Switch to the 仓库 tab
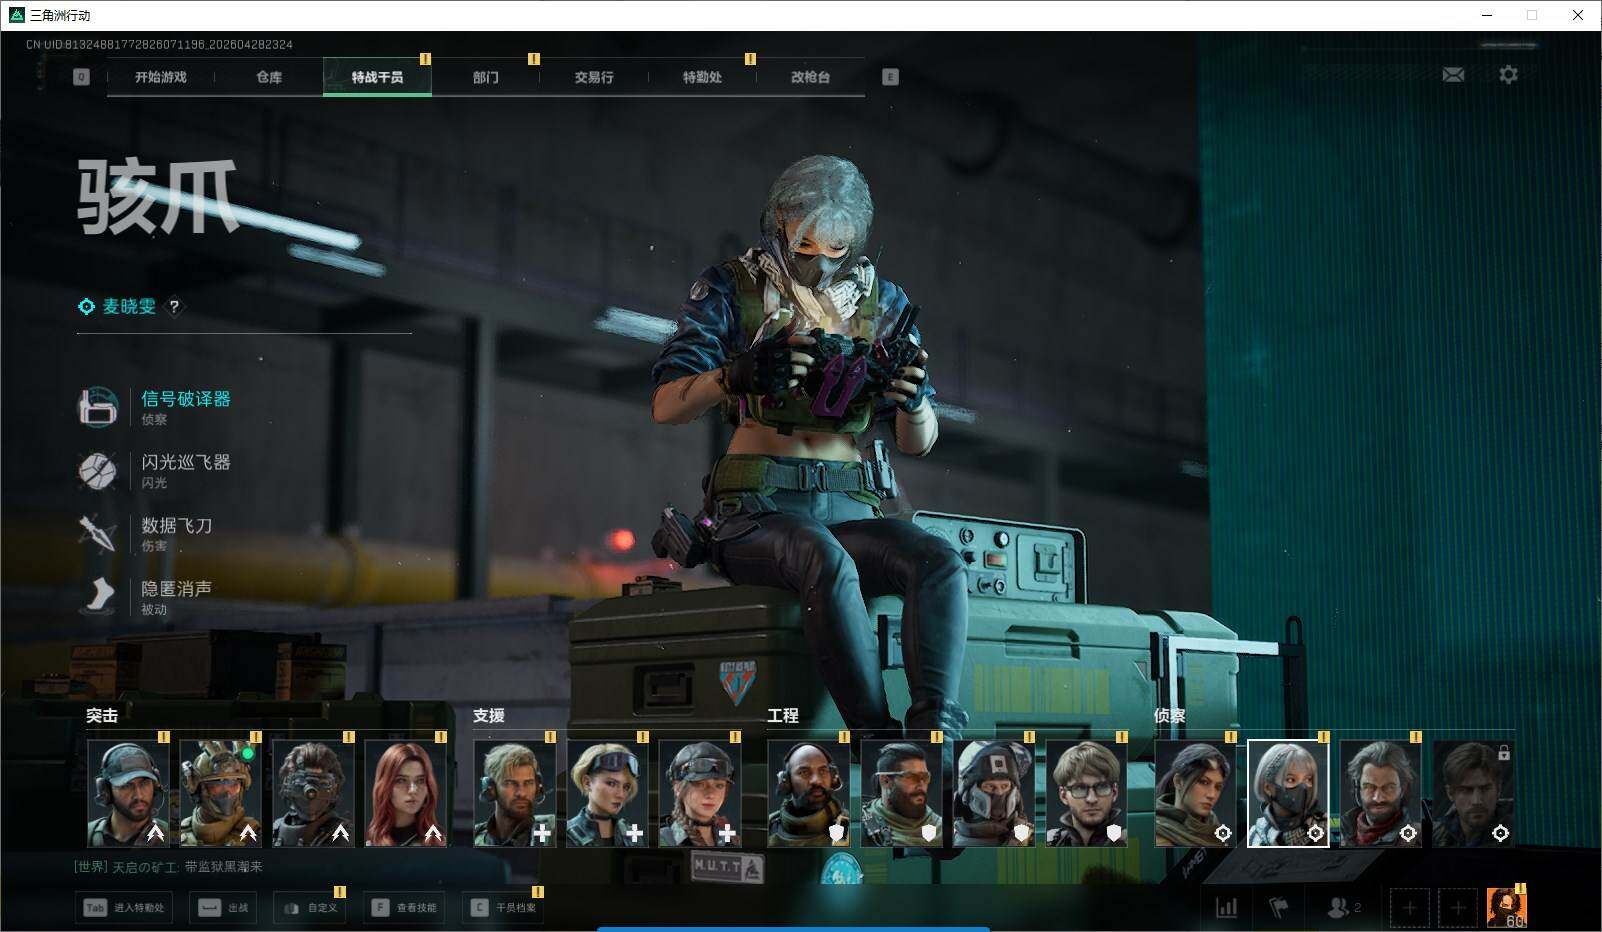Viewport: 1602px width, 932px height. tap(269, 77)
